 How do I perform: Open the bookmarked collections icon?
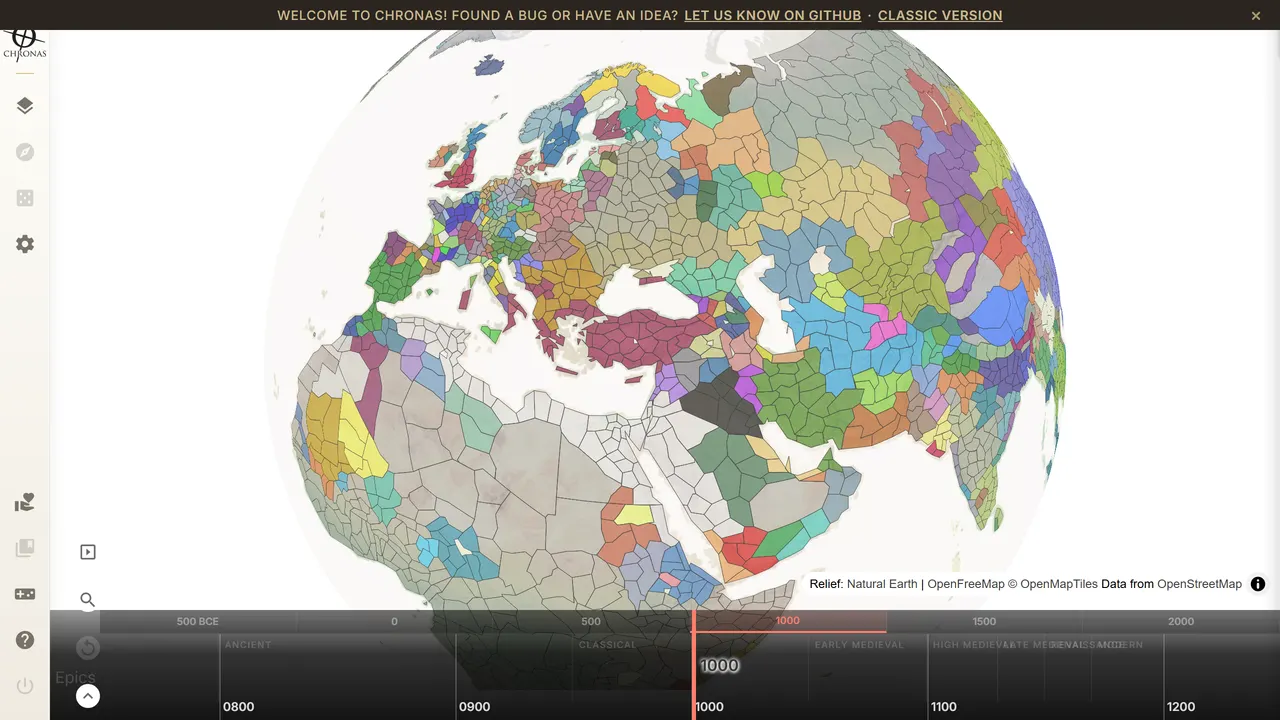pyautogui.click(x=25, y=548)
